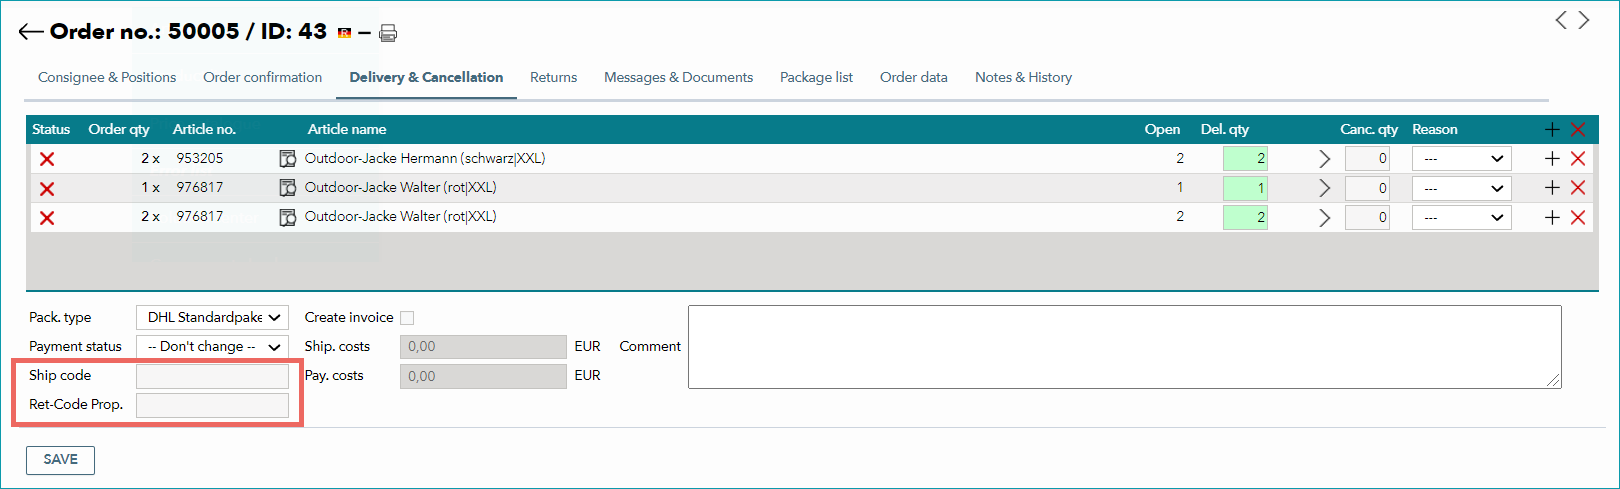
Task: Click the Ret-Code Prop. input field
Action: [212, 405]
